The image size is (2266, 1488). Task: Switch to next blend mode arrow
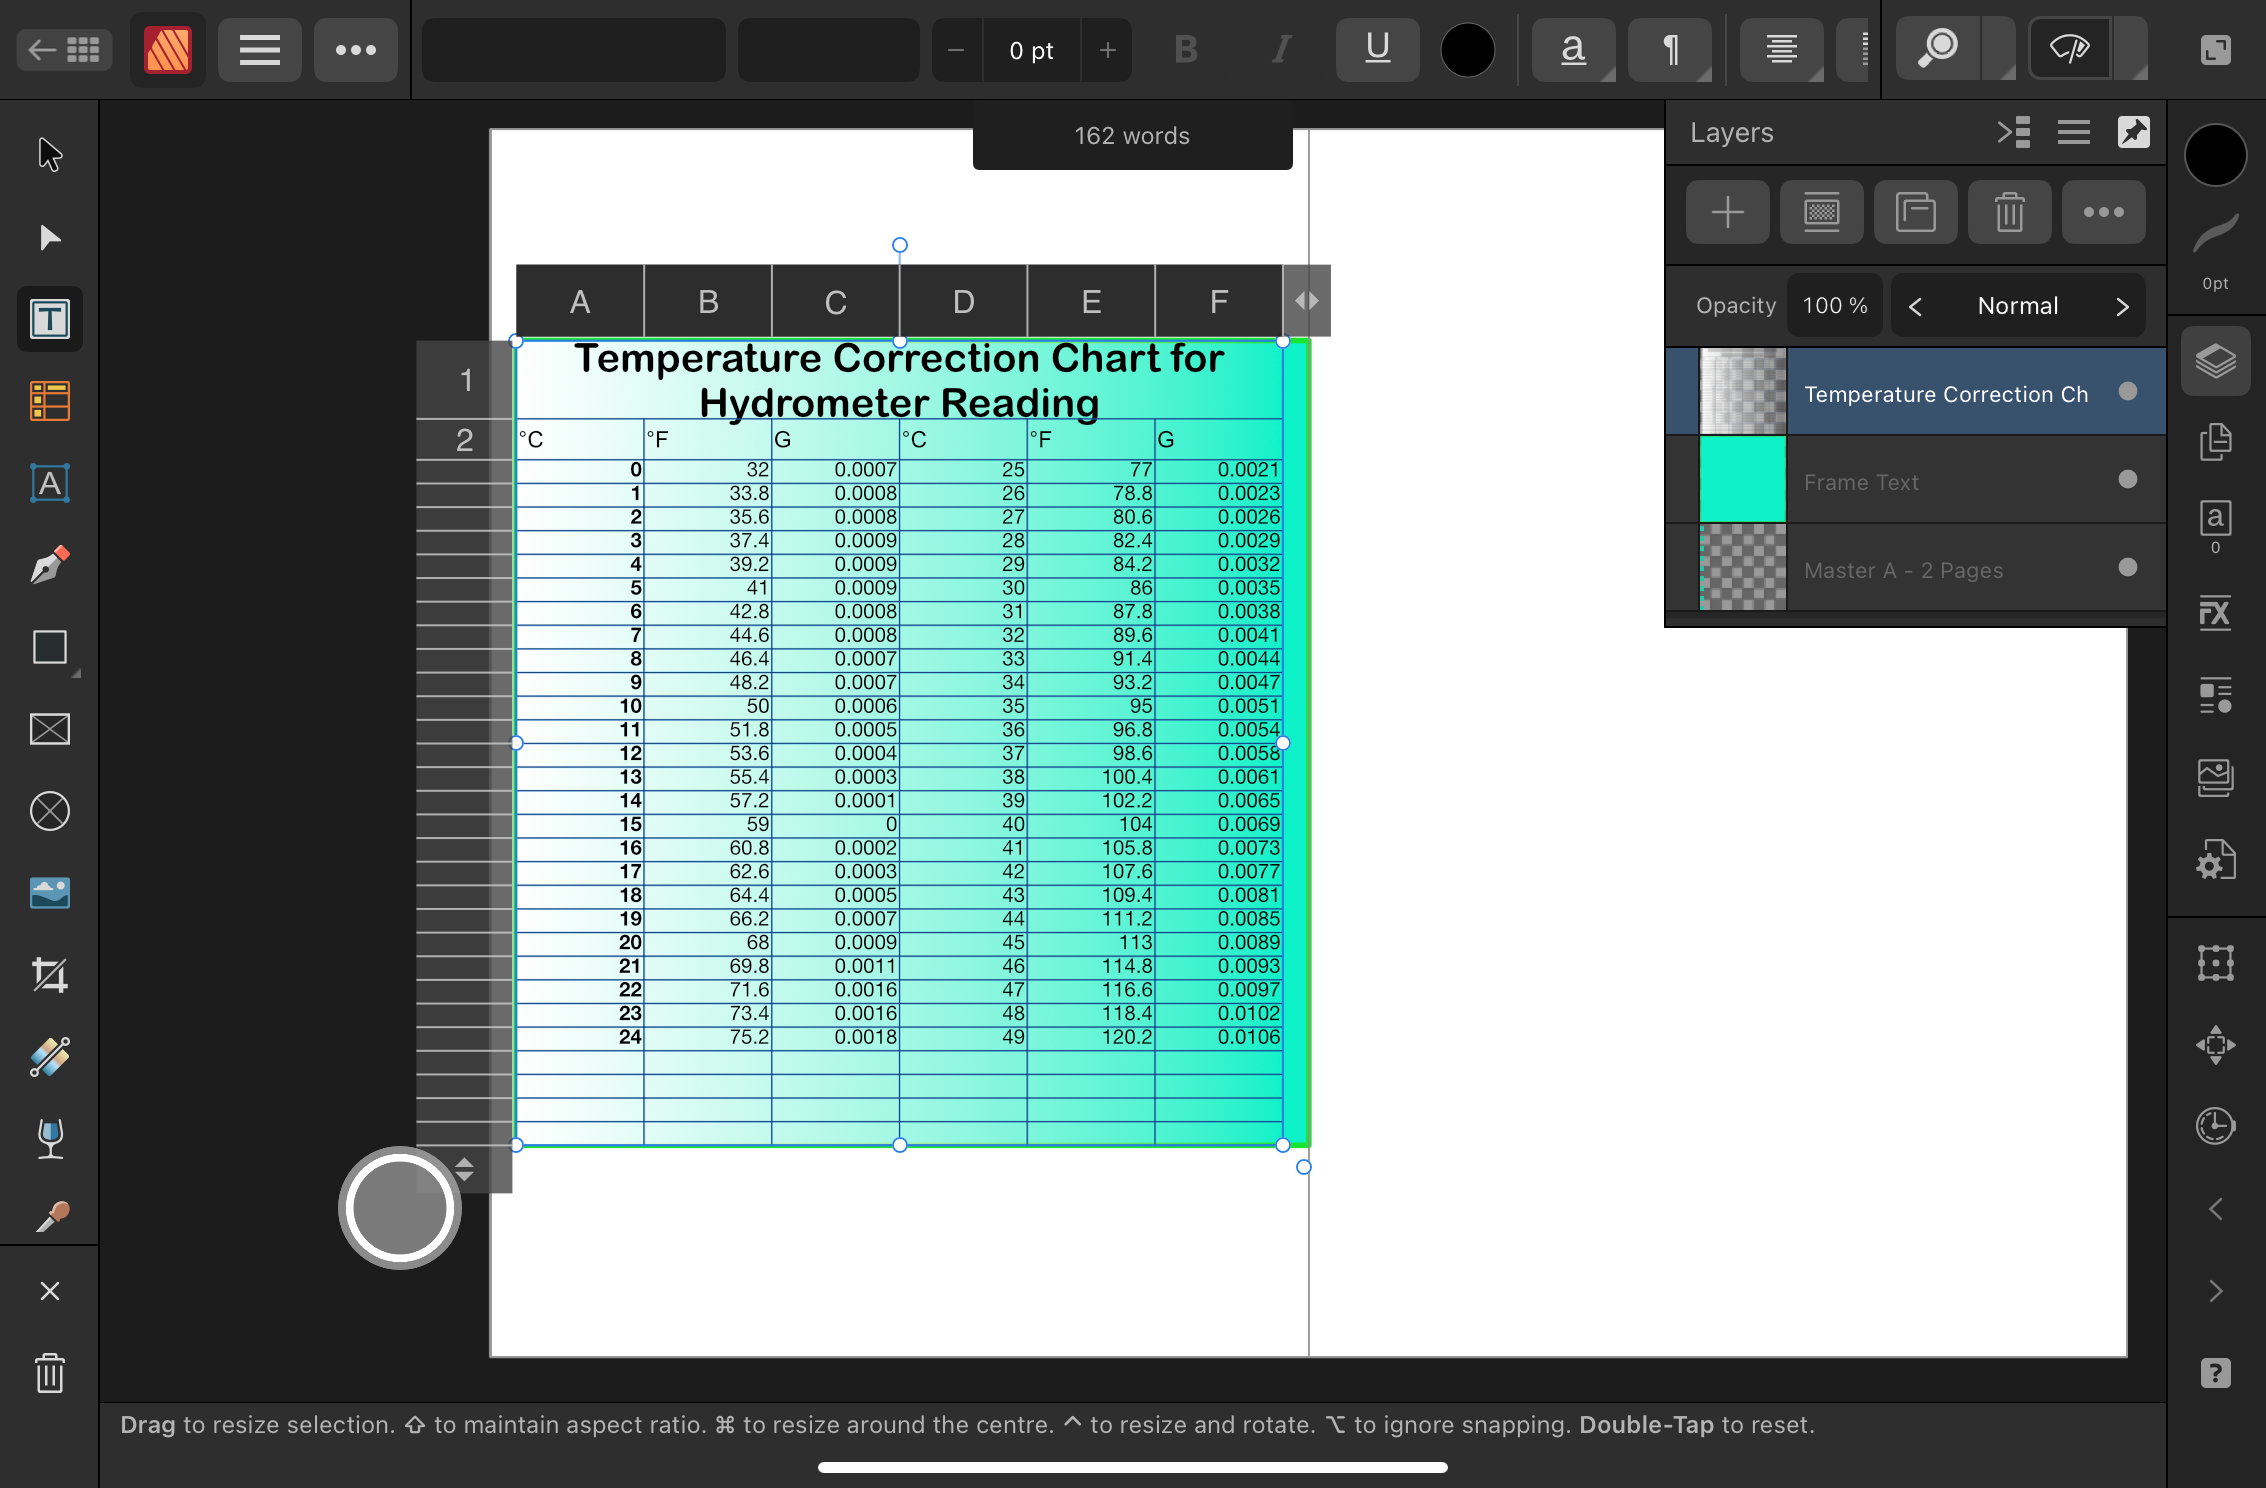pyautogui.click(x=2122, y=306)
